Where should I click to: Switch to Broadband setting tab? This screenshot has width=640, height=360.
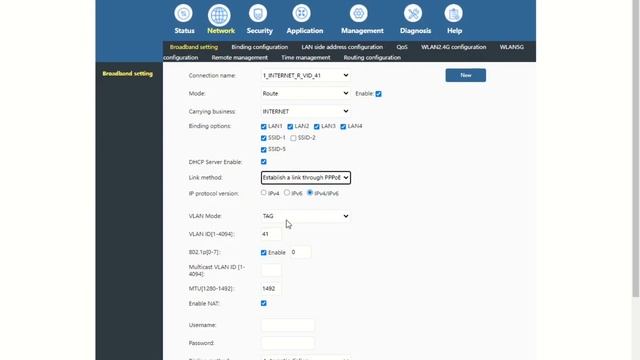[194, 47]
